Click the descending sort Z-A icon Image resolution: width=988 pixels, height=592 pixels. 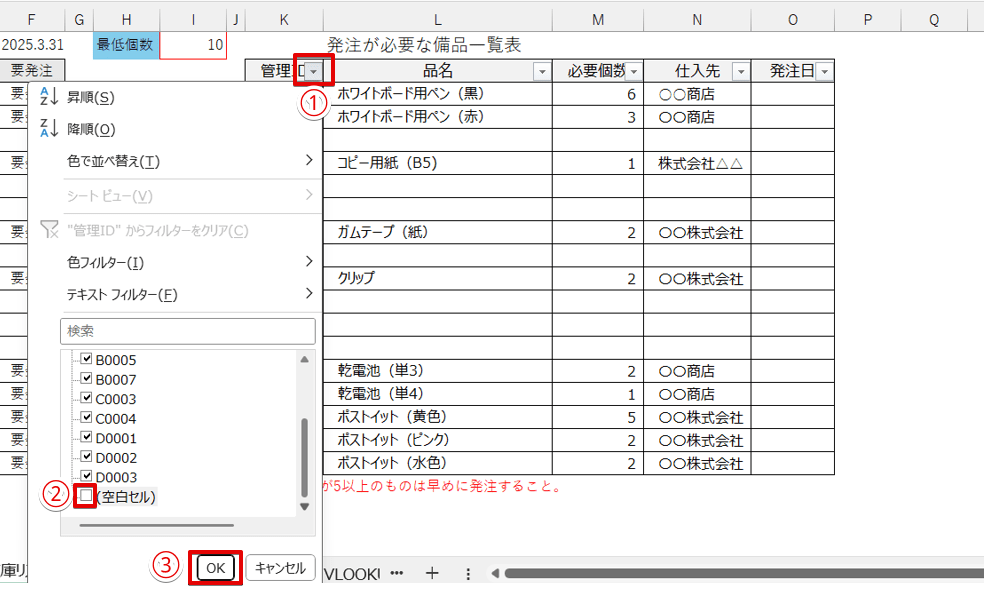click(x=49, y=128)
